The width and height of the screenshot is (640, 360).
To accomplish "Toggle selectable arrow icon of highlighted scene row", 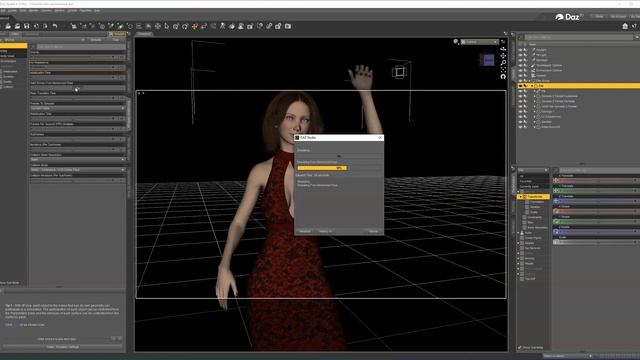I will pyautogui.click(x=526, y=86).
